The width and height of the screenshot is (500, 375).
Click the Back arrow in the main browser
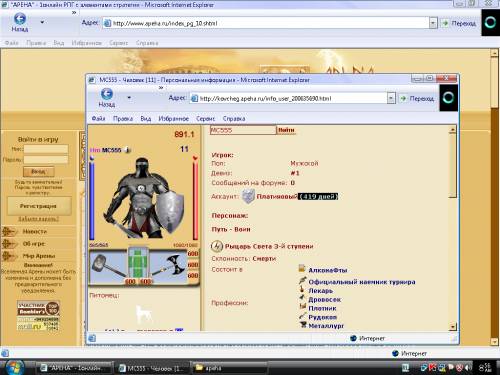(20, 19)
